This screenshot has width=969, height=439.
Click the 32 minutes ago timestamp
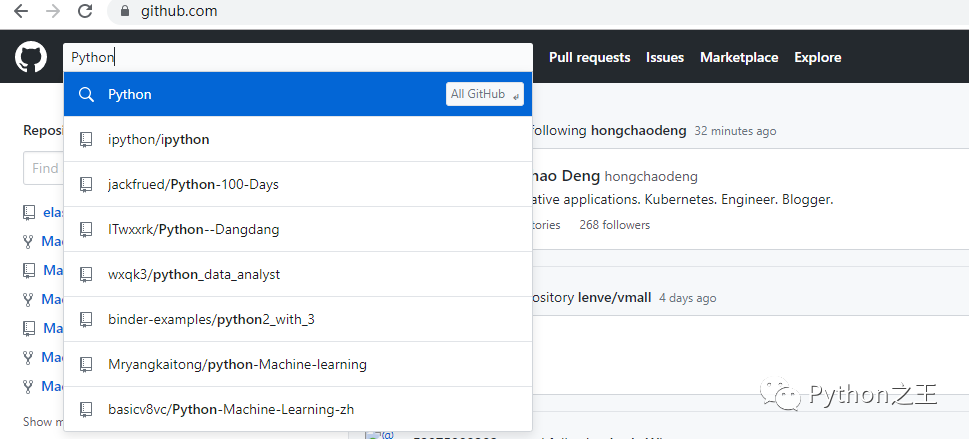[735, 131]
